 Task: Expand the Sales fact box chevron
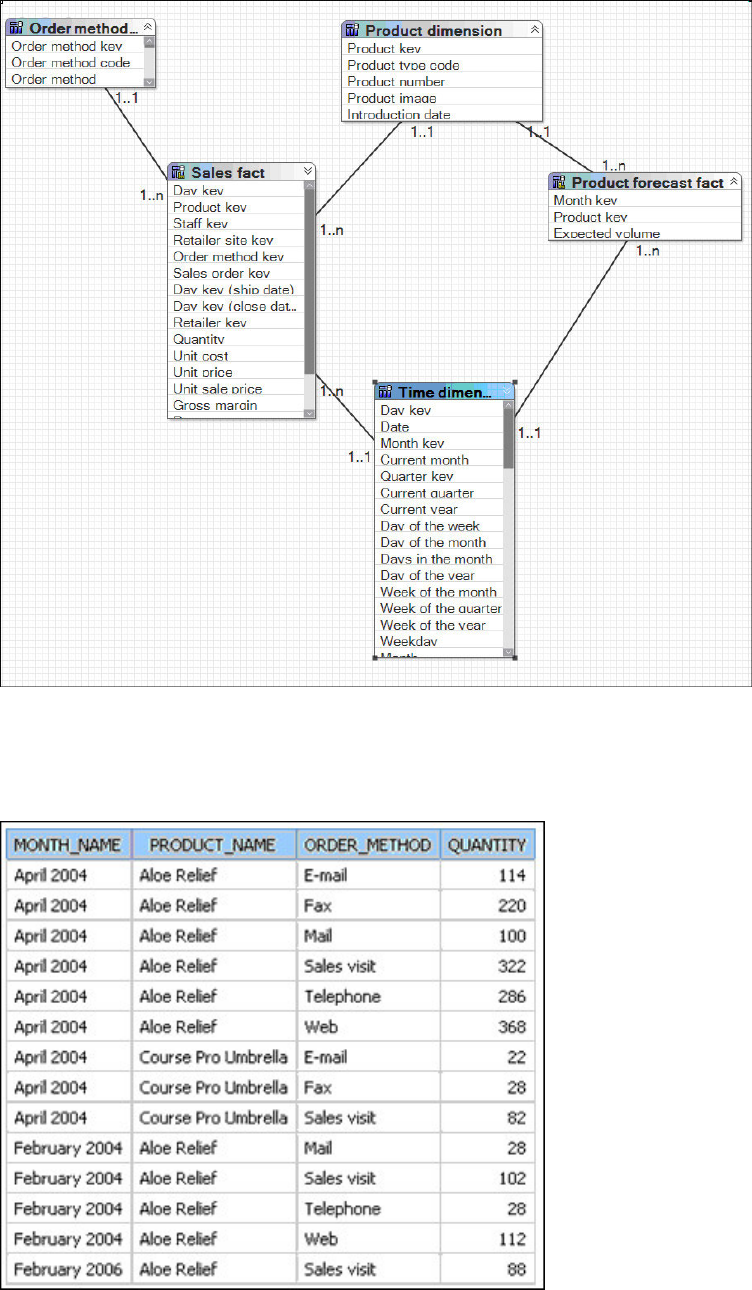tap(308, 172)
